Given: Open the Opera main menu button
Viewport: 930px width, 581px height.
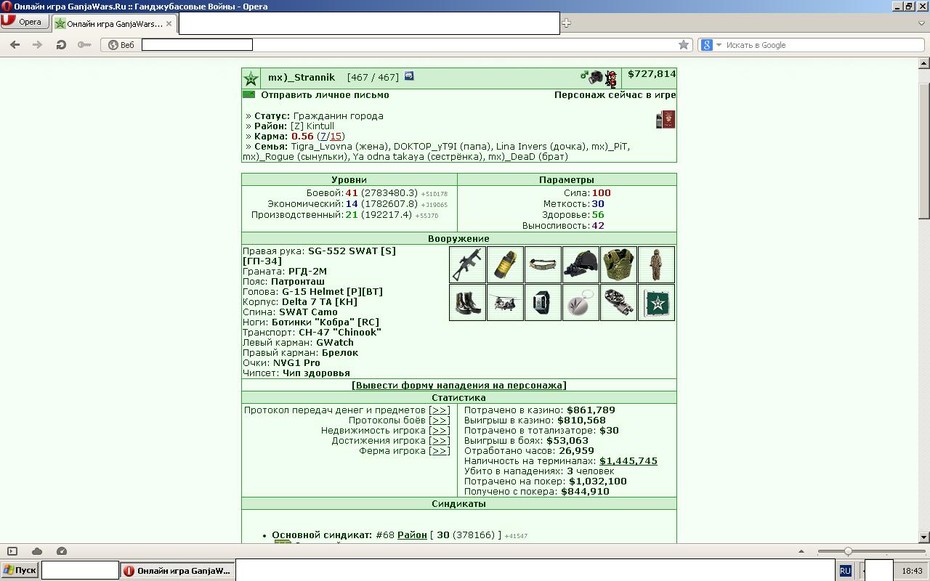Looking at the screenshot, I should tap(24, 21).
